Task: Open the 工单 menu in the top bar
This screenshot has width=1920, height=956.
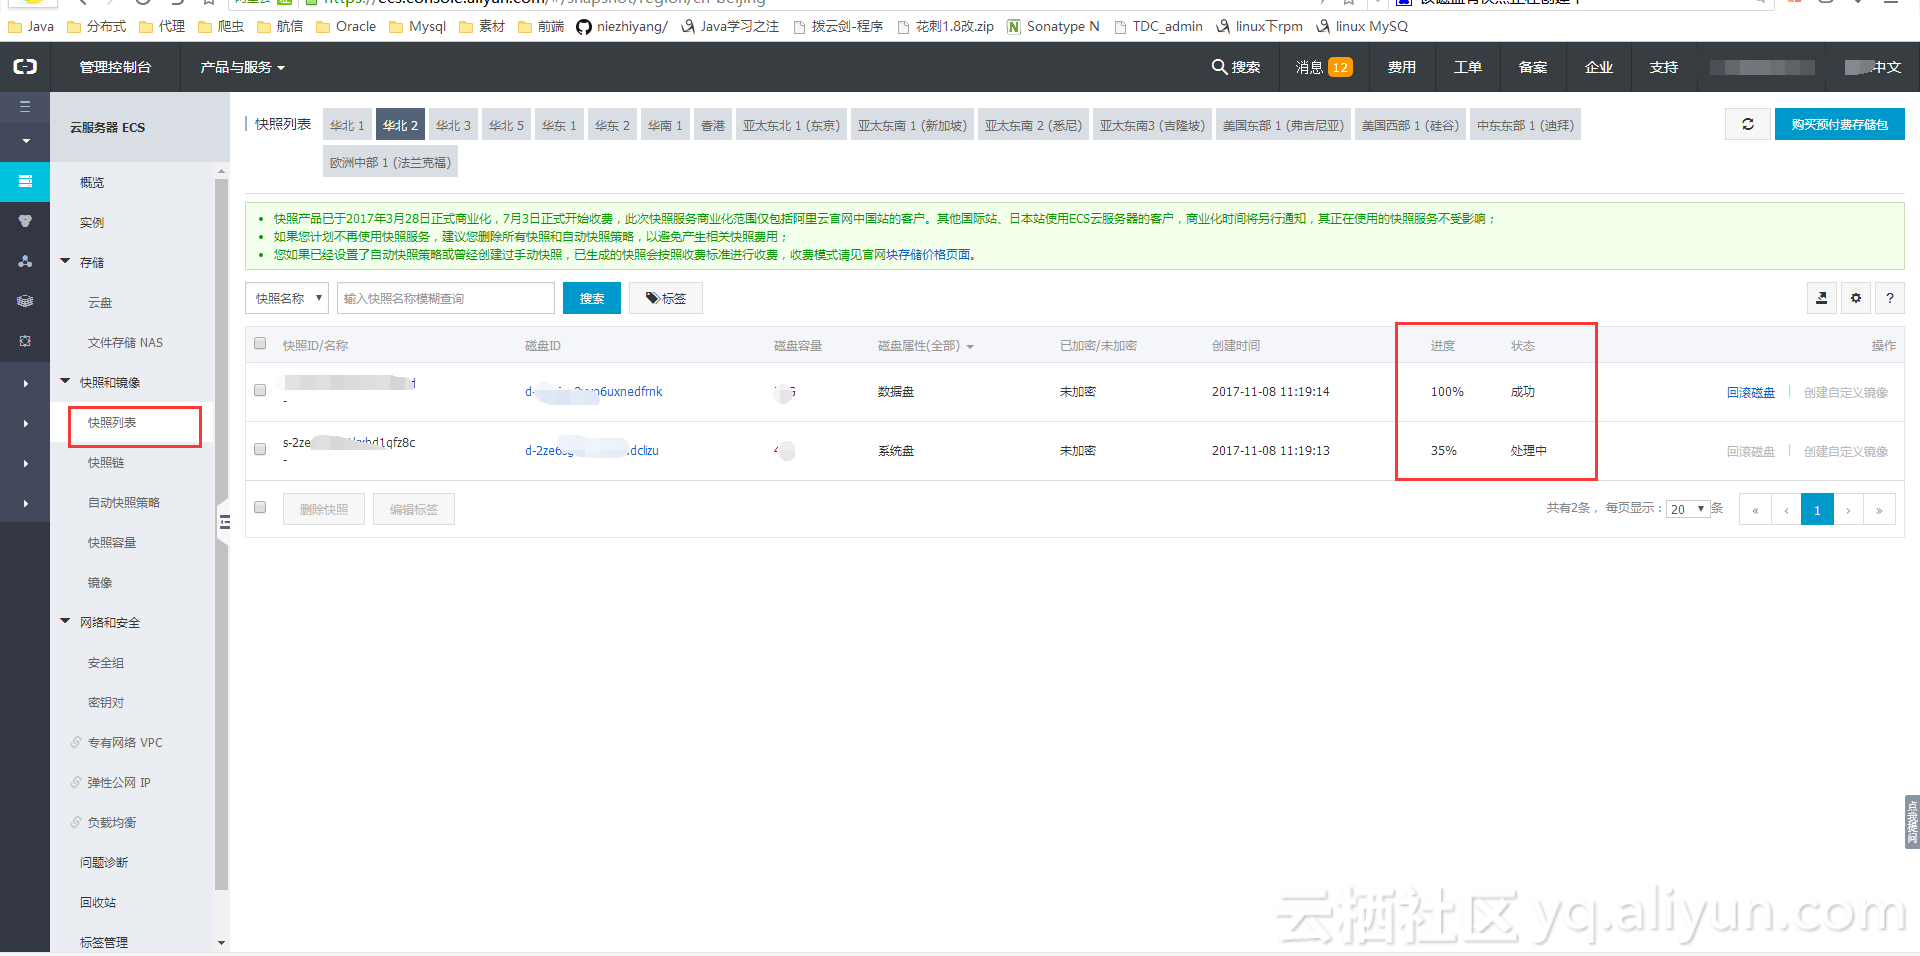Action: (1467, 67)
